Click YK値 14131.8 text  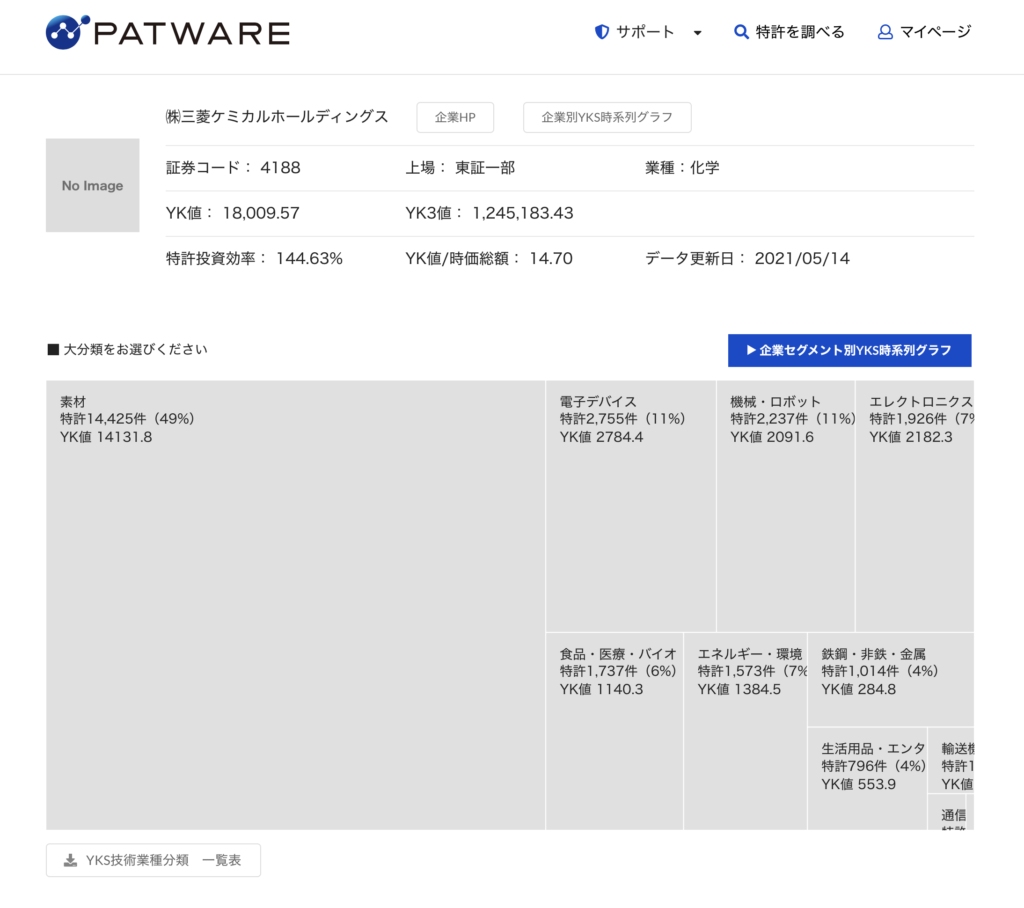(x=106, y=437)
